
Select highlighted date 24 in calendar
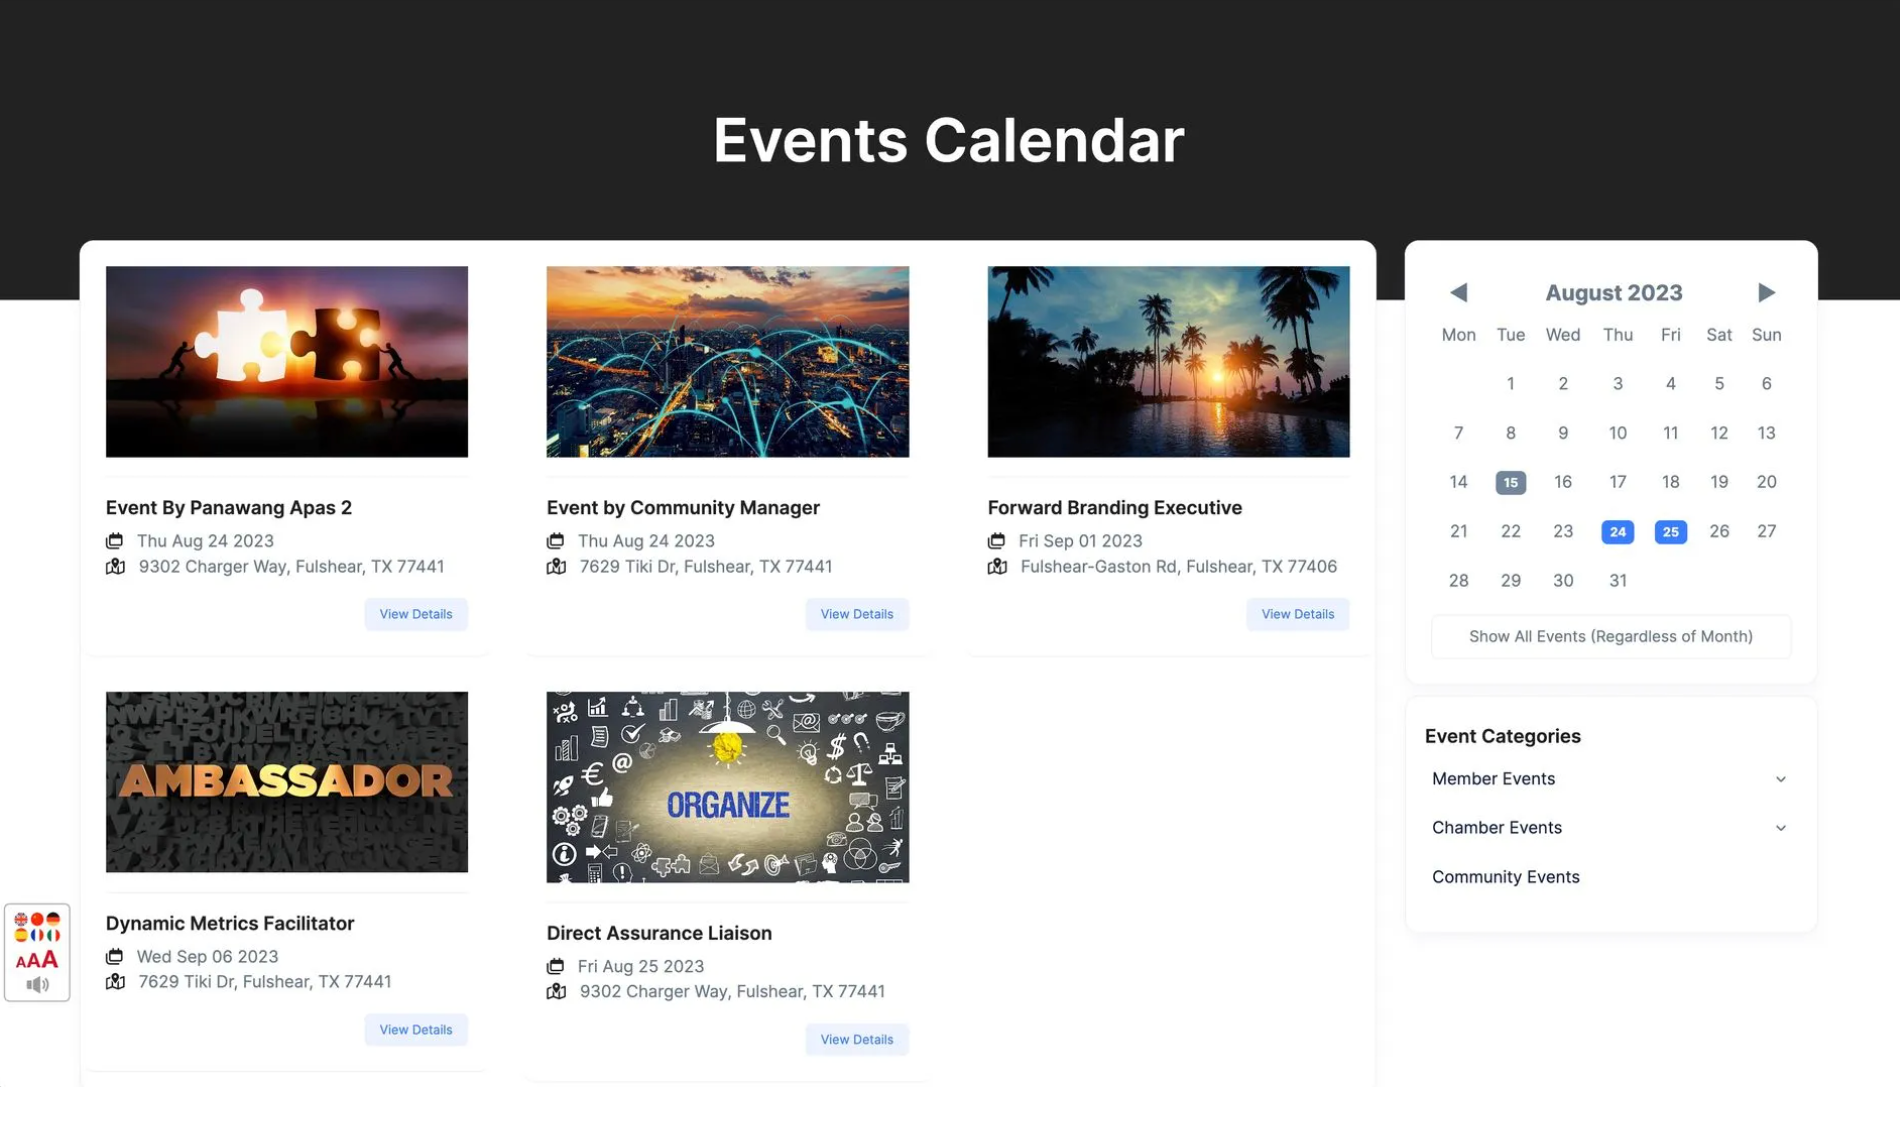1617,532
